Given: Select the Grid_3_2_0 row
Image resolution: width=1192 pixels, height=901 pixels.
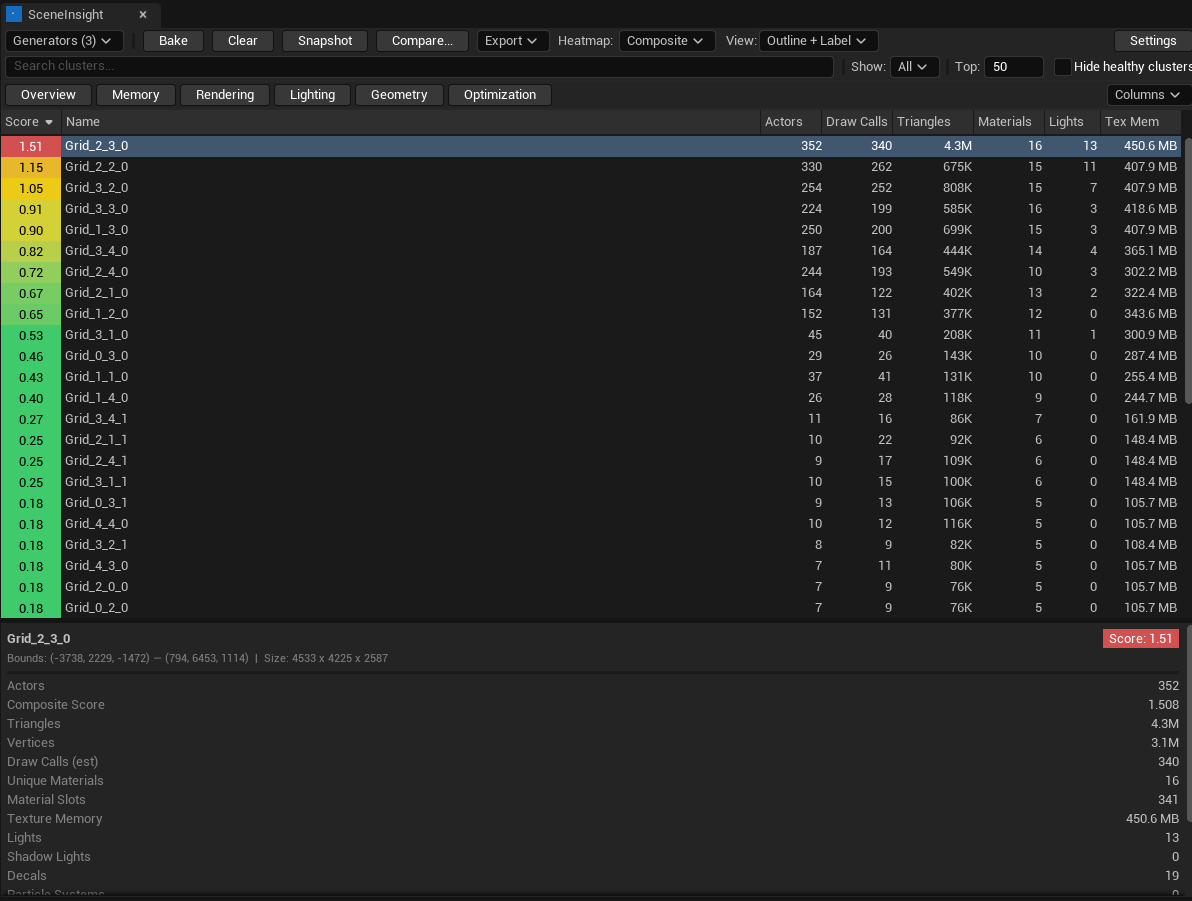Looking at the screenshot, I should tap(591, 188).
